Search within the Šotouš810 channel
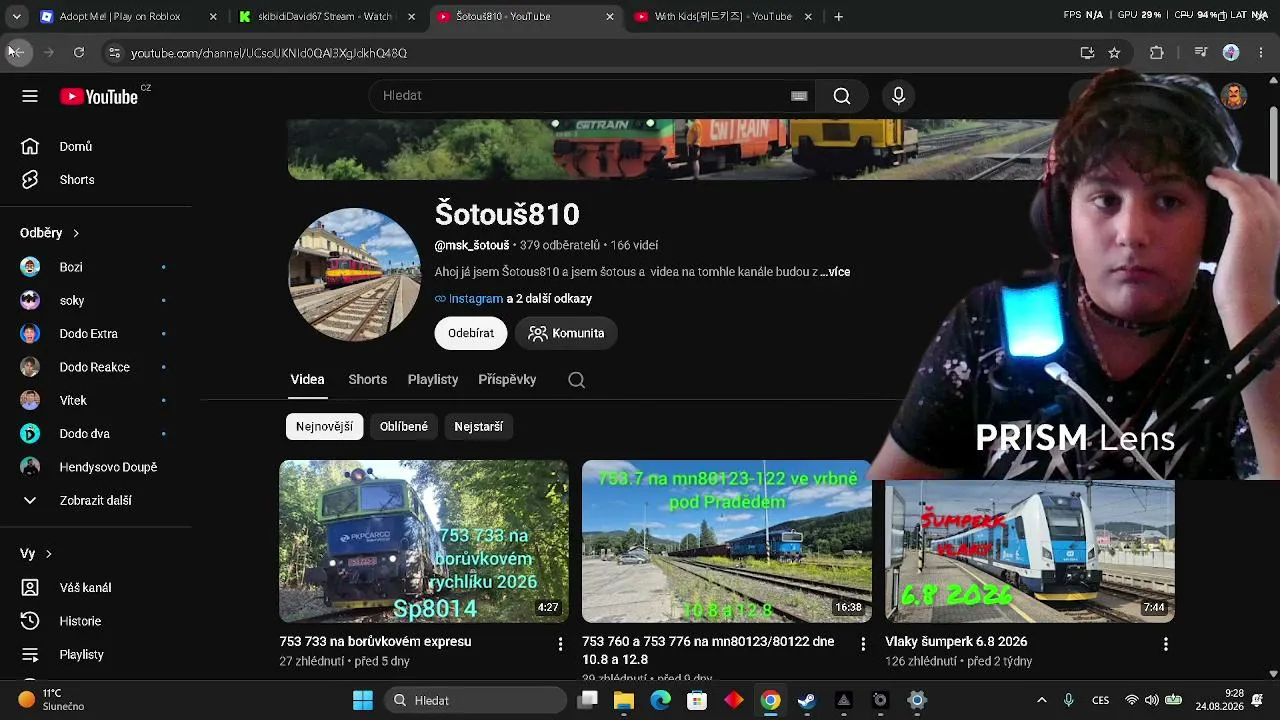 [576, 380]
